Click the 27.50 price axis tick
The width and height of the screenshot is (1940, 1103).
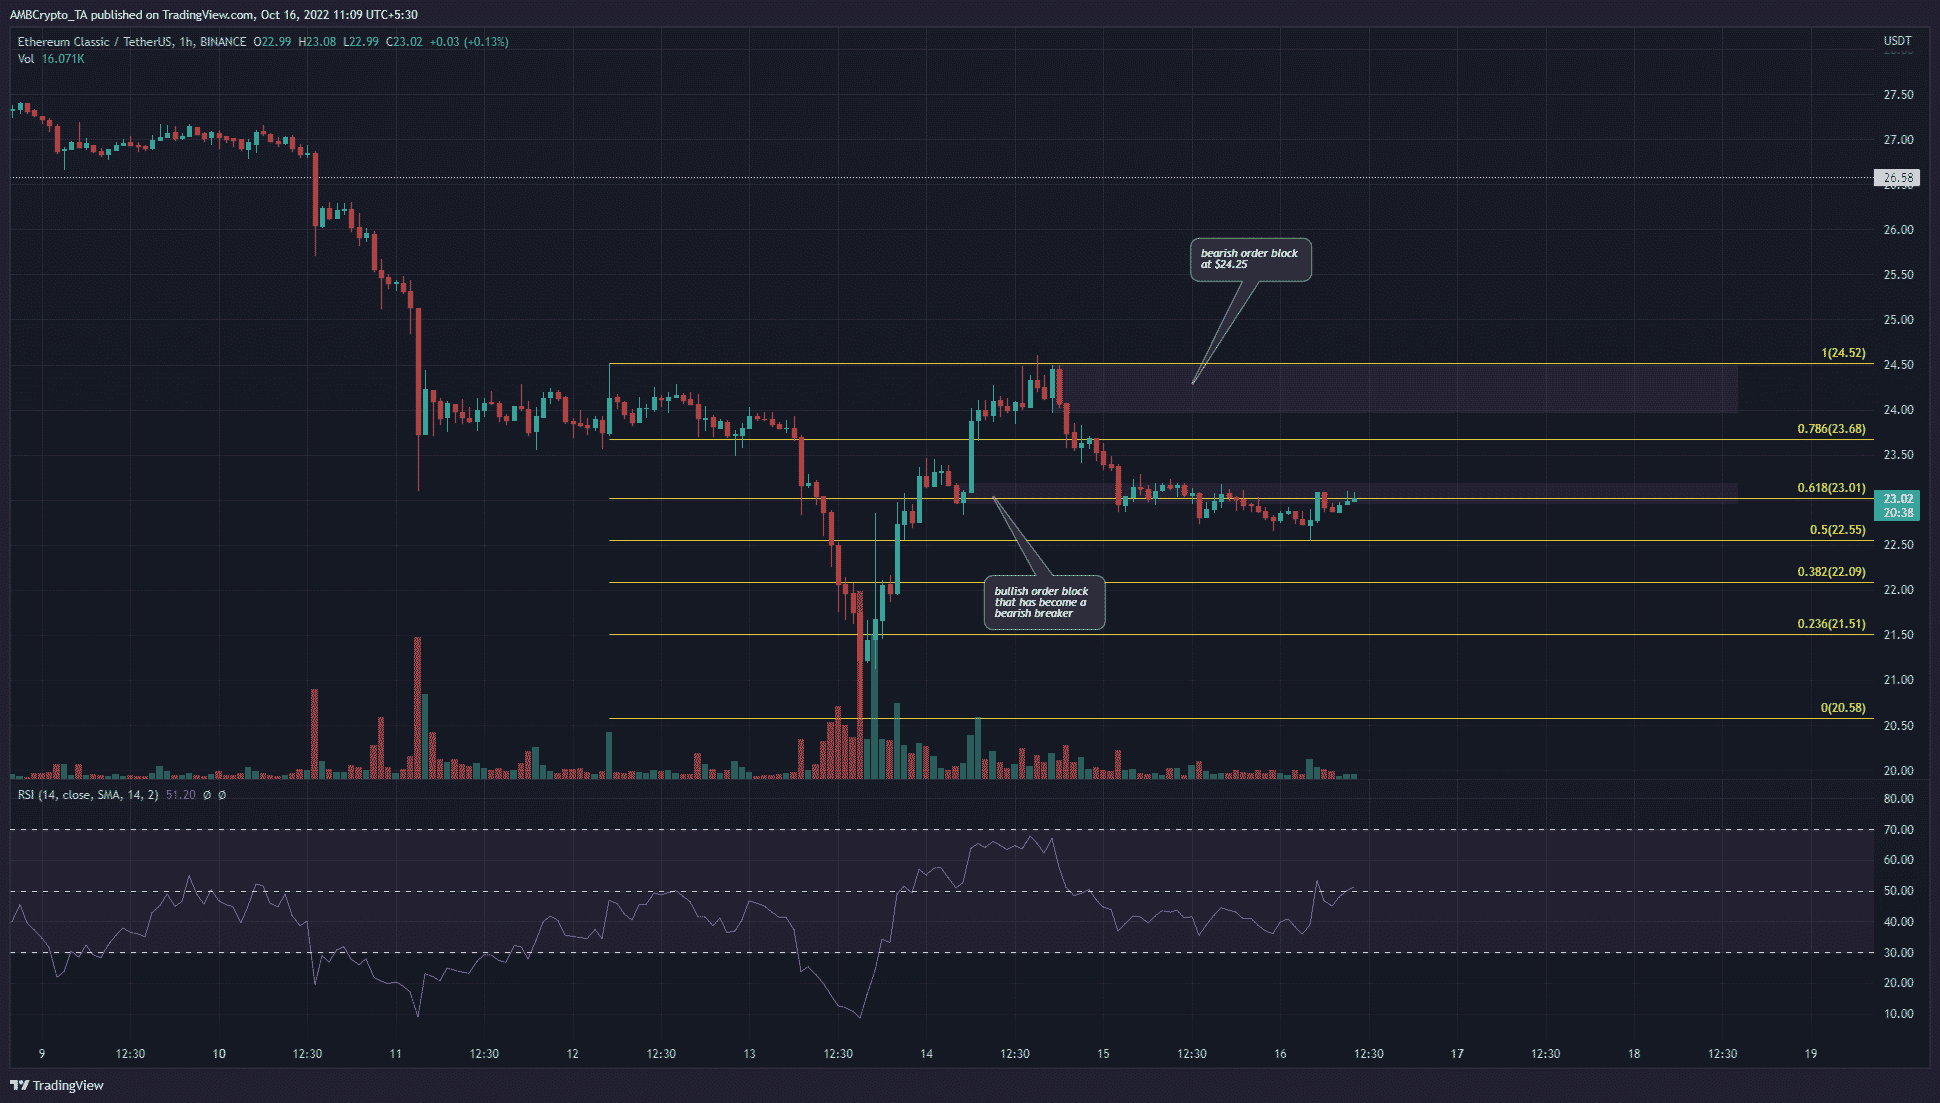(x=1897, y=95)
